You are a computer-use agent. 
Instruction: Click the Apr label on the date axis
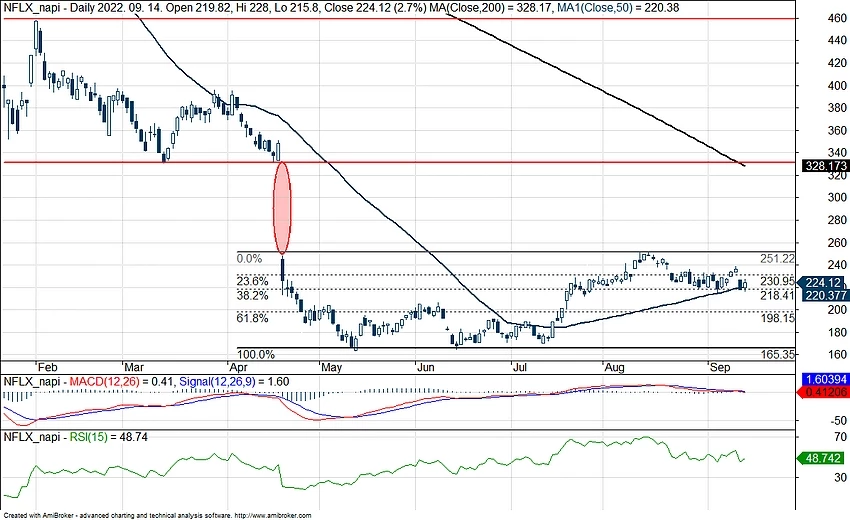[x=239, y=367]
